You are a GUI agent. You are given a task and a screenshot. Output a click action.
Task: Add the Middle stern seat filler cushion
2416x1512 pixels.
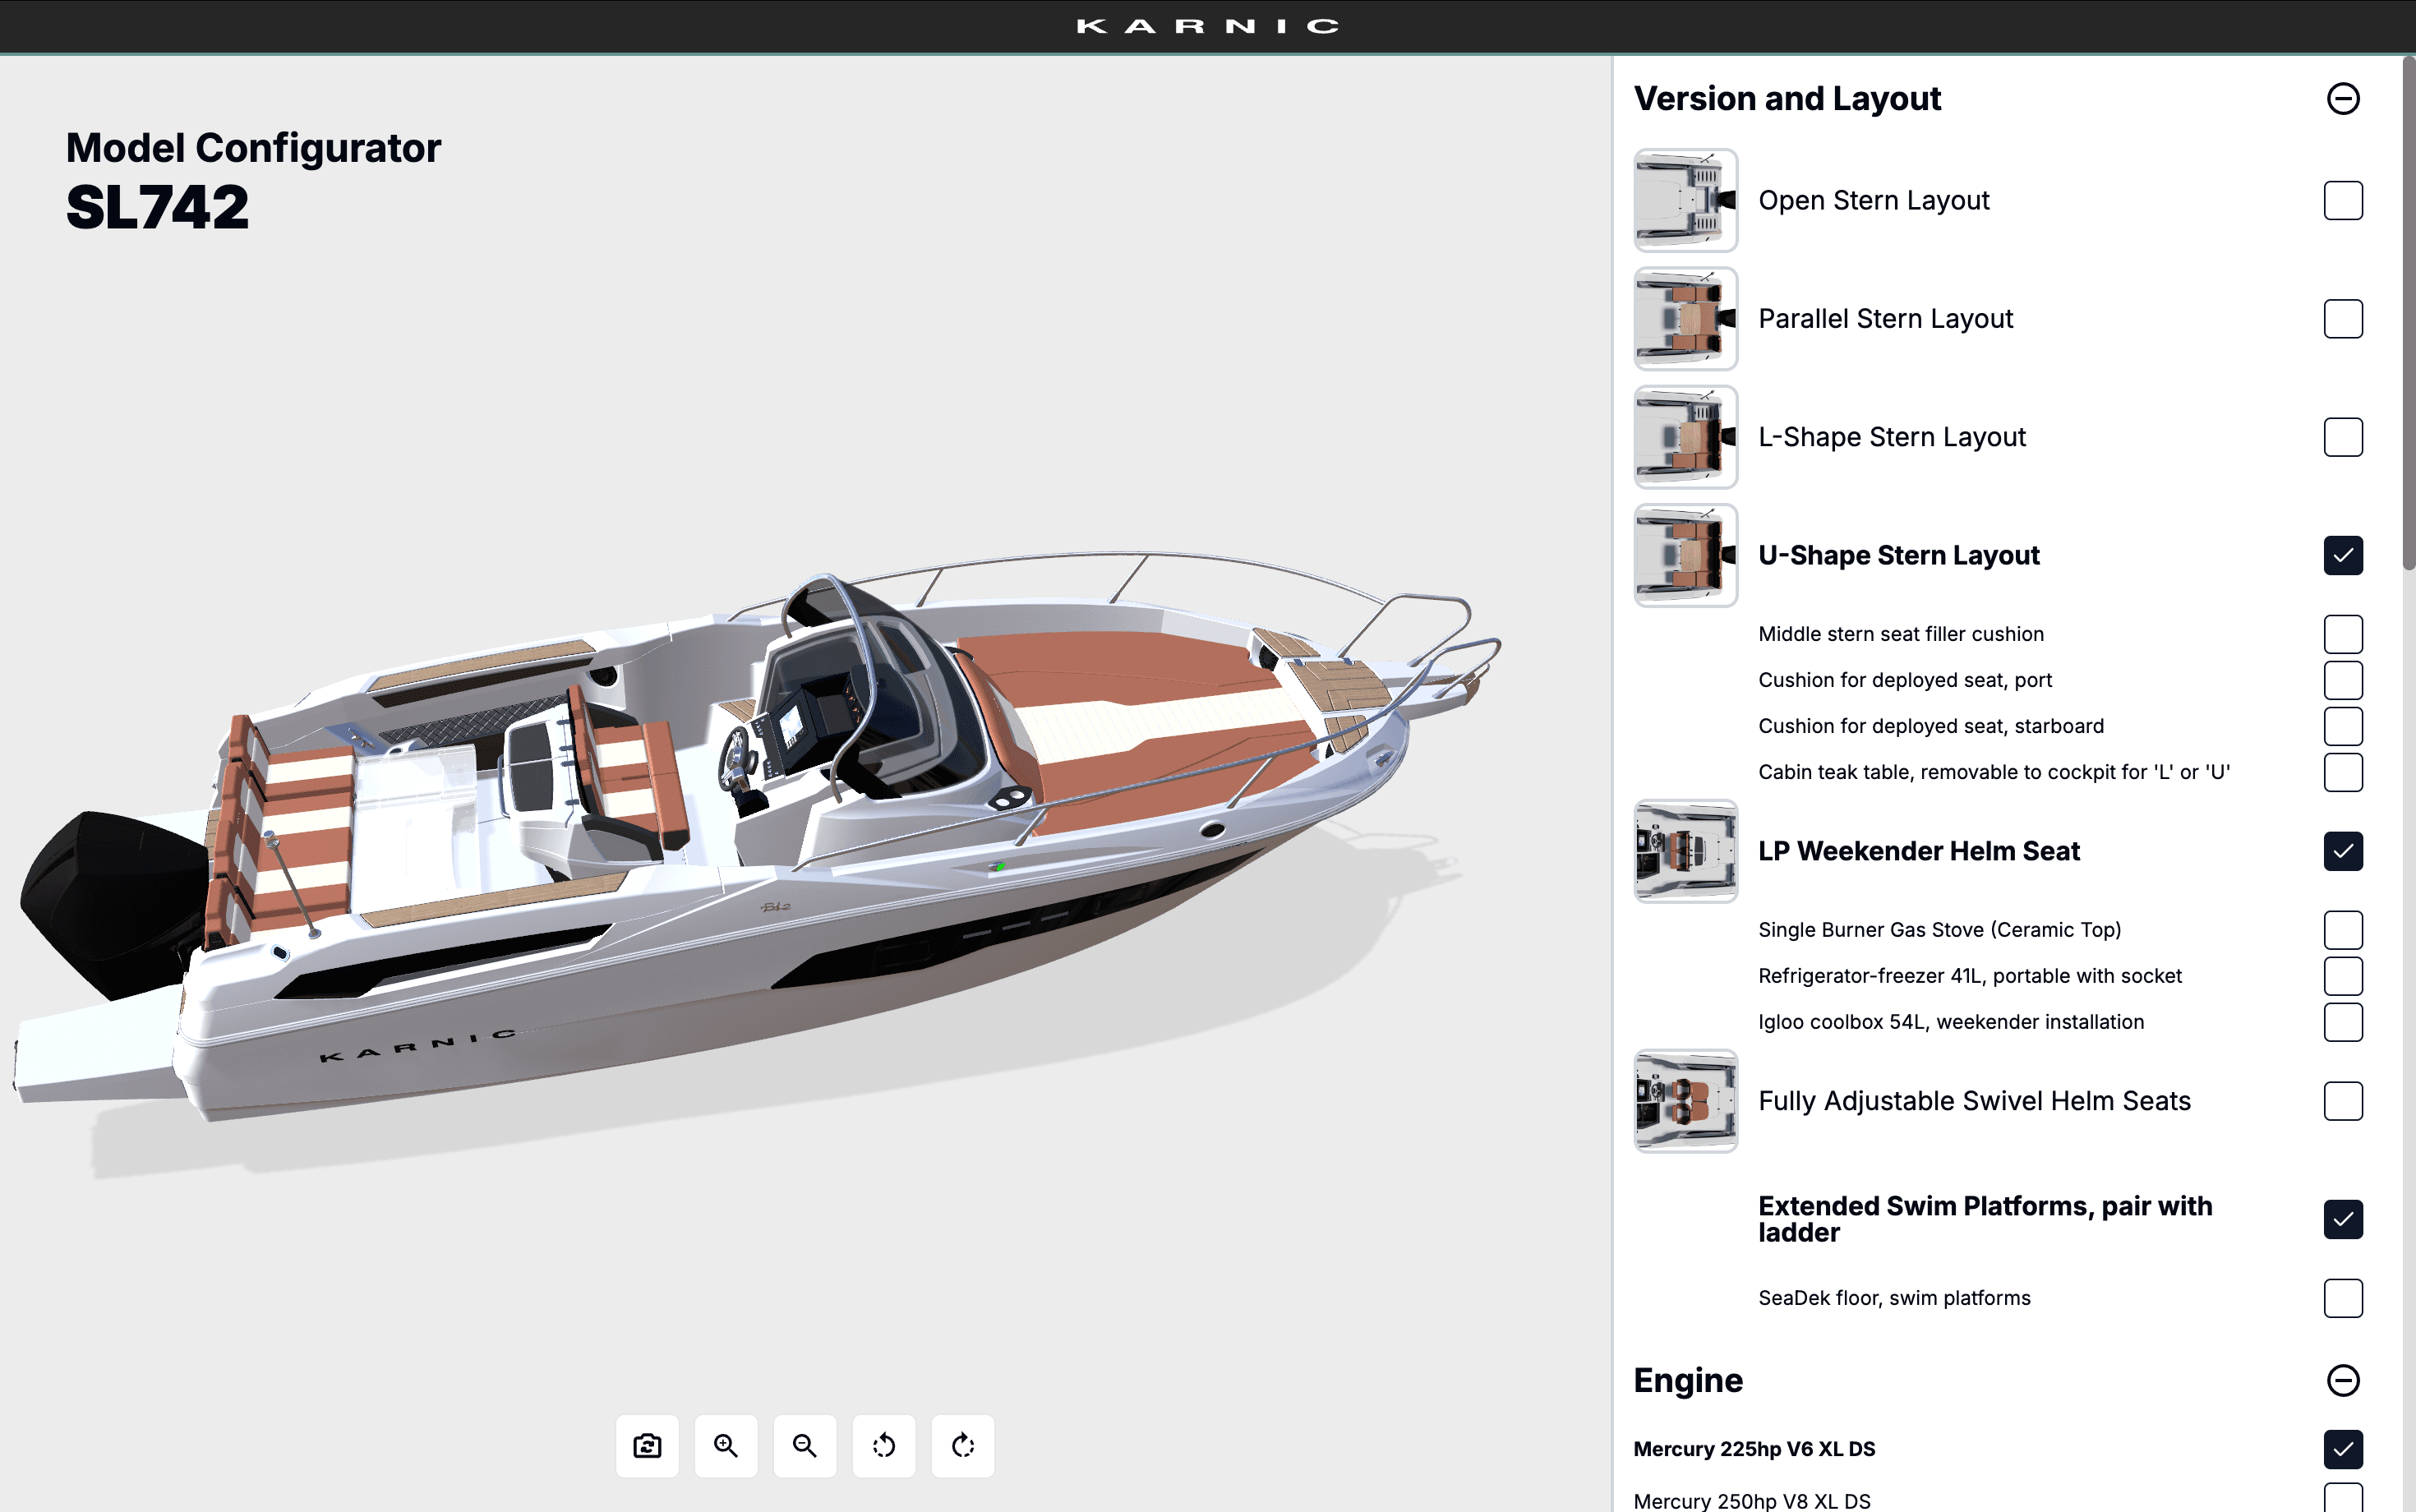tap(2343, 634)
